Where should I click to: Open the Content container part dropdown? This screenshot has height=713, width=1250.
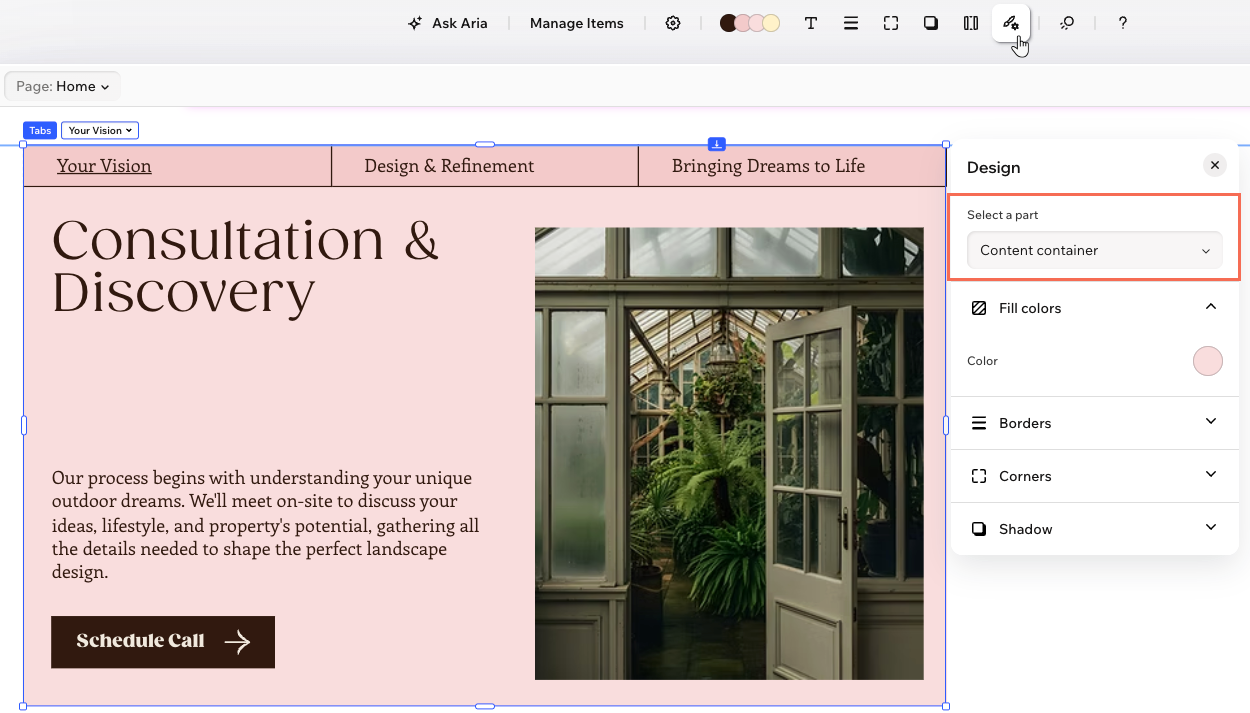(1095, 250)
